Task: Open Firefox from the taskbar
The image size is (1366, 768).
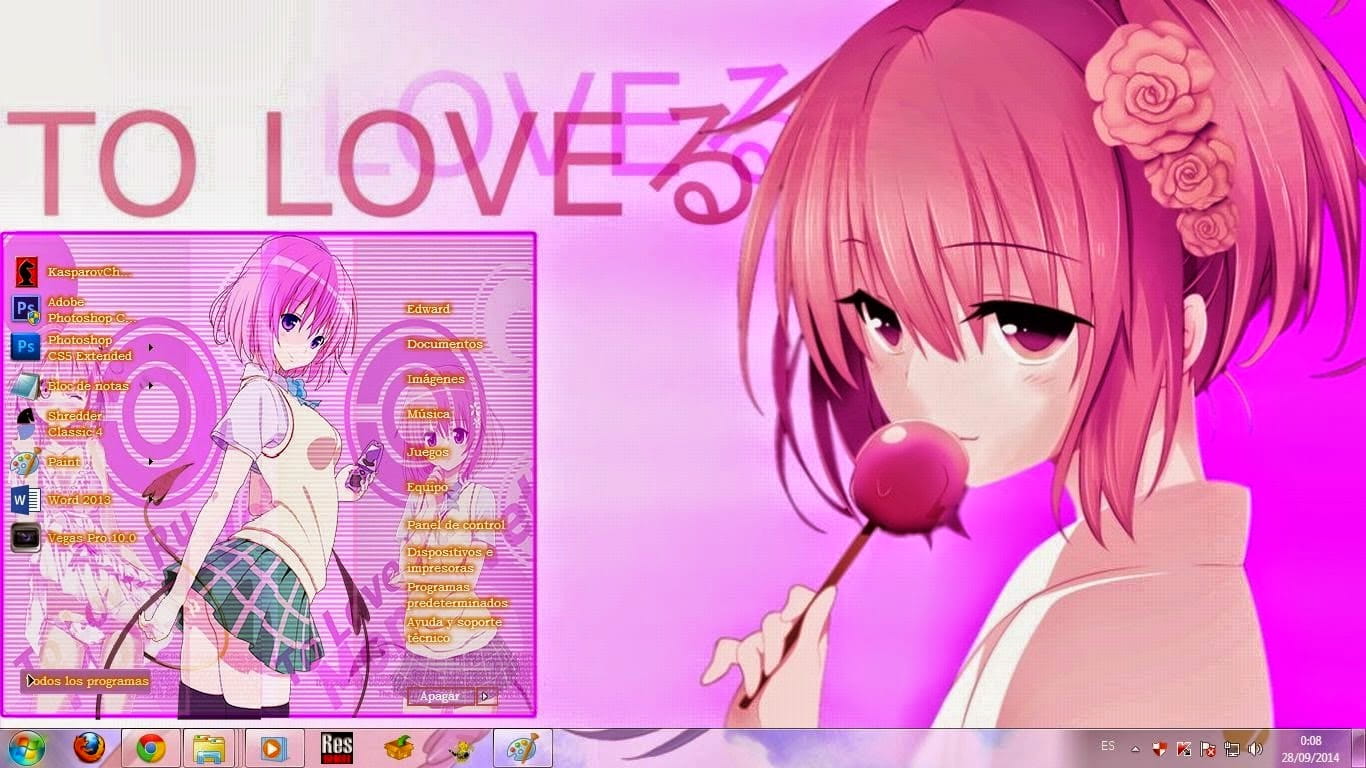Action: tap(89, 748)
